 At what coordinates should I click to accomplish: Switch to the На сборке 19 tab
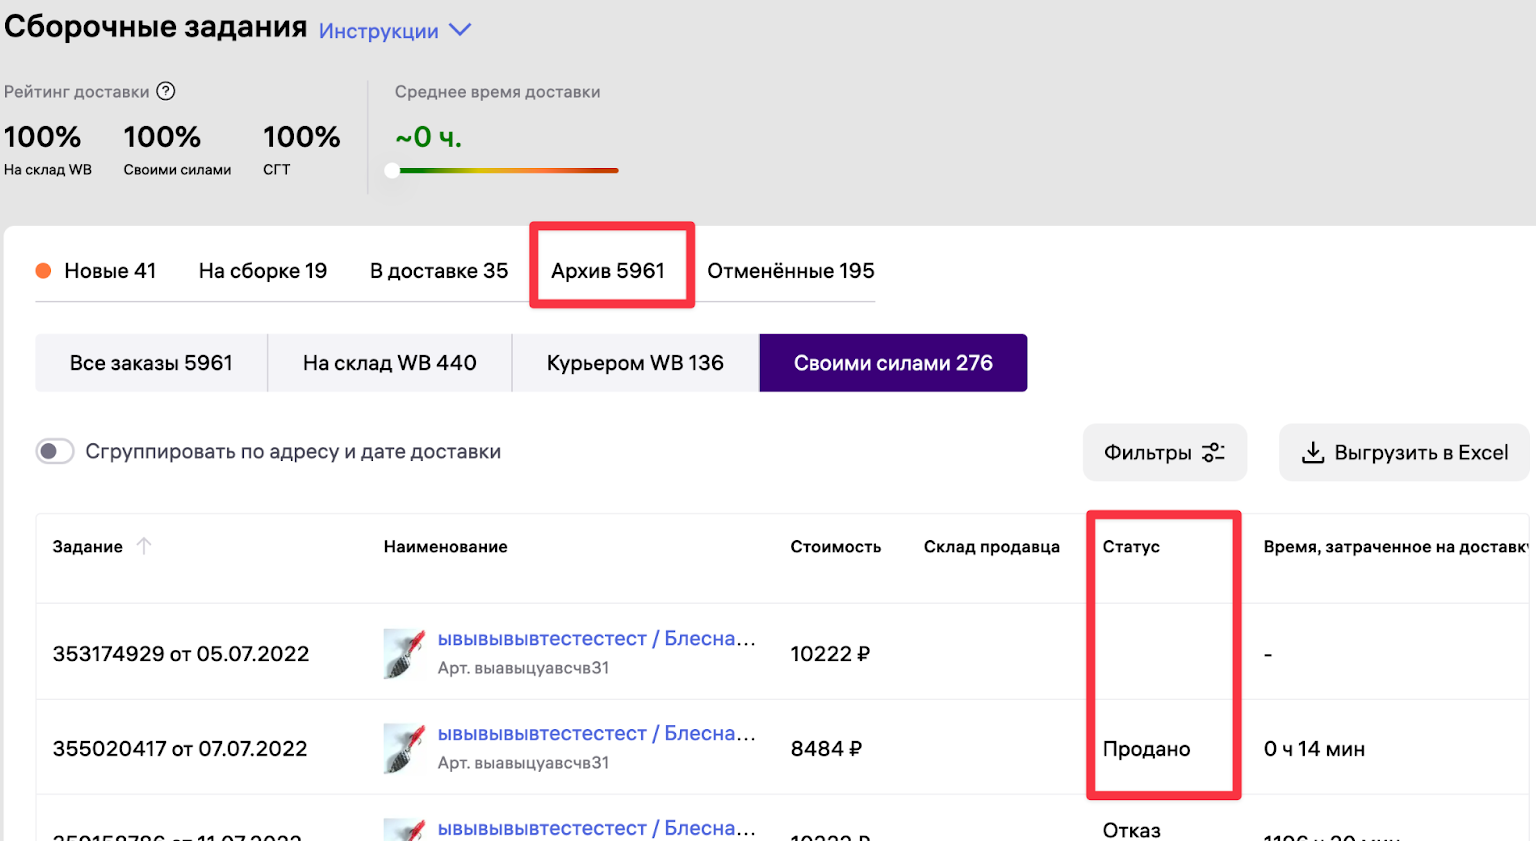263,271
